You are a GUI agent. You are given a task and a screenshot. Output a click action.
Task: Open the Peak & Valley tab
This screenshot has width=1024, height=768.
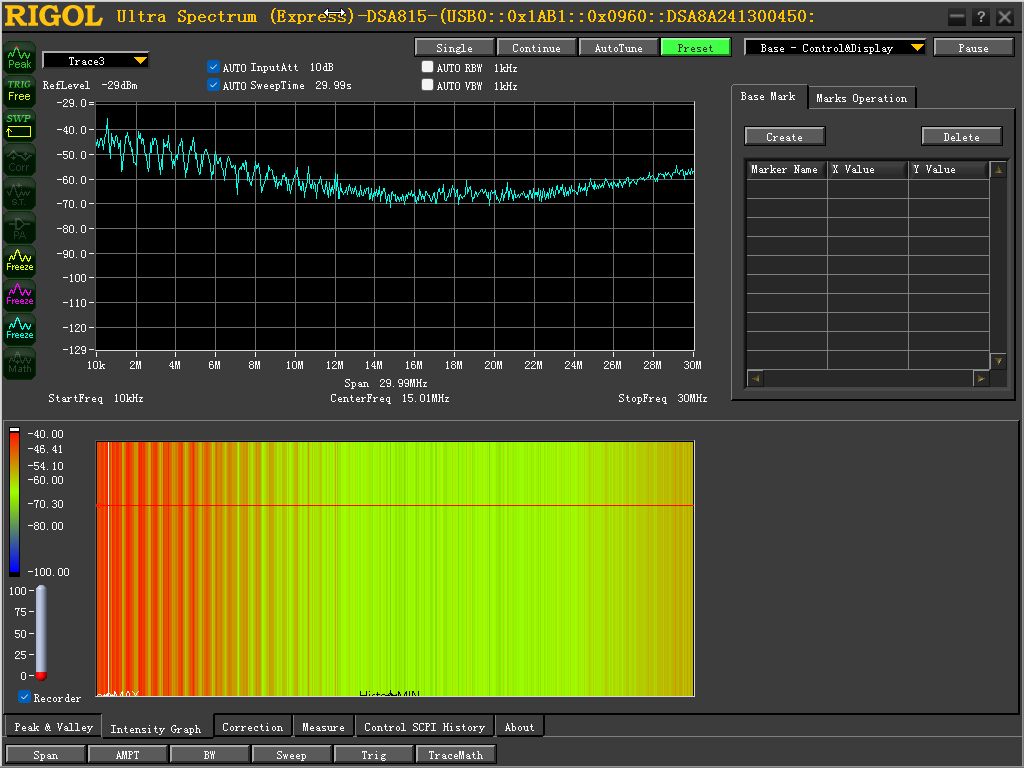tap(54, 727)
